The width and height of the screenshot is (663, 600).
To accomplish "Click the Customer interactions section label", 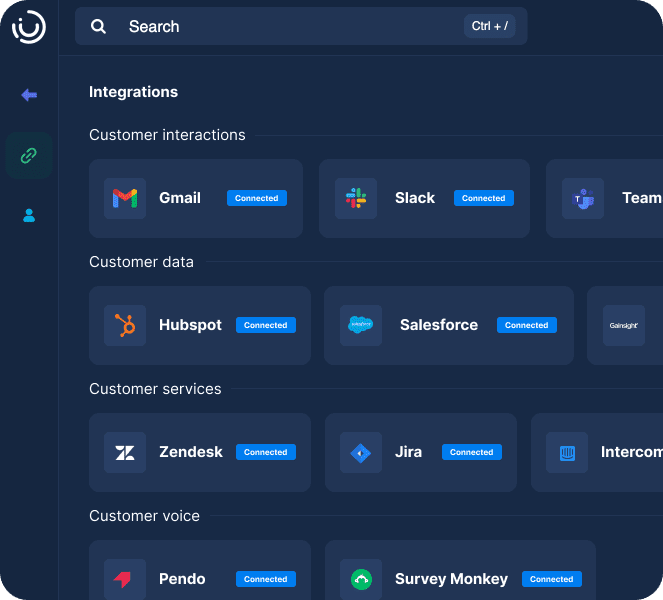I will 167,135.
